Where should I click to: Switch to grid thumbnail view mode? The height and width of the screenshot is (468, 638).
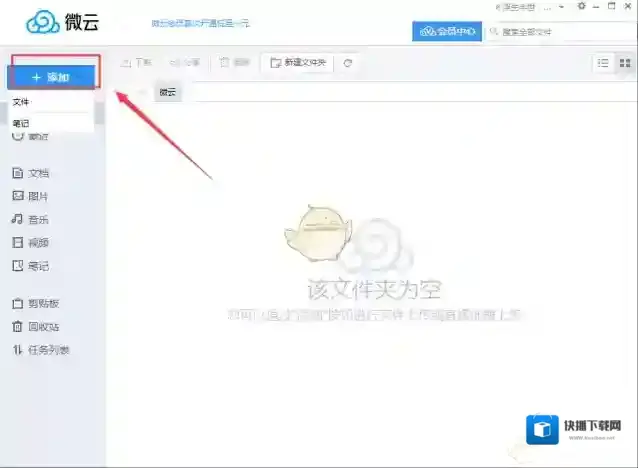coord(625,63)
